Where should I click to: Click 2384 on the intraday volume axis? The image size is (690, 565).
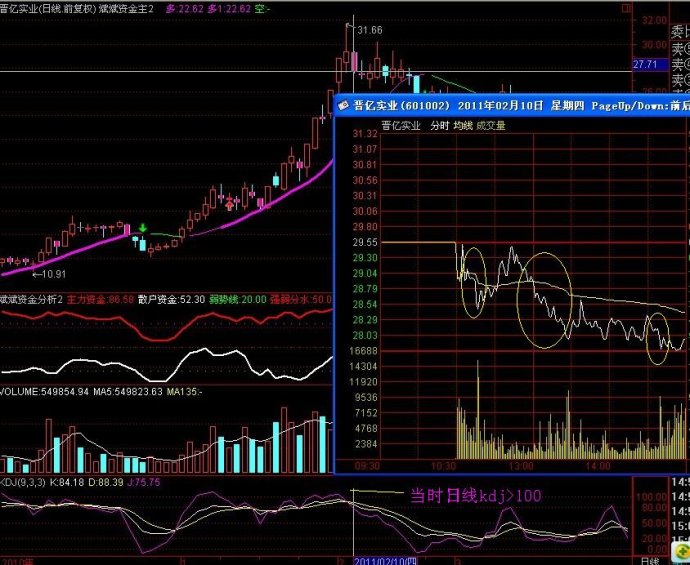tap(364, 444)
